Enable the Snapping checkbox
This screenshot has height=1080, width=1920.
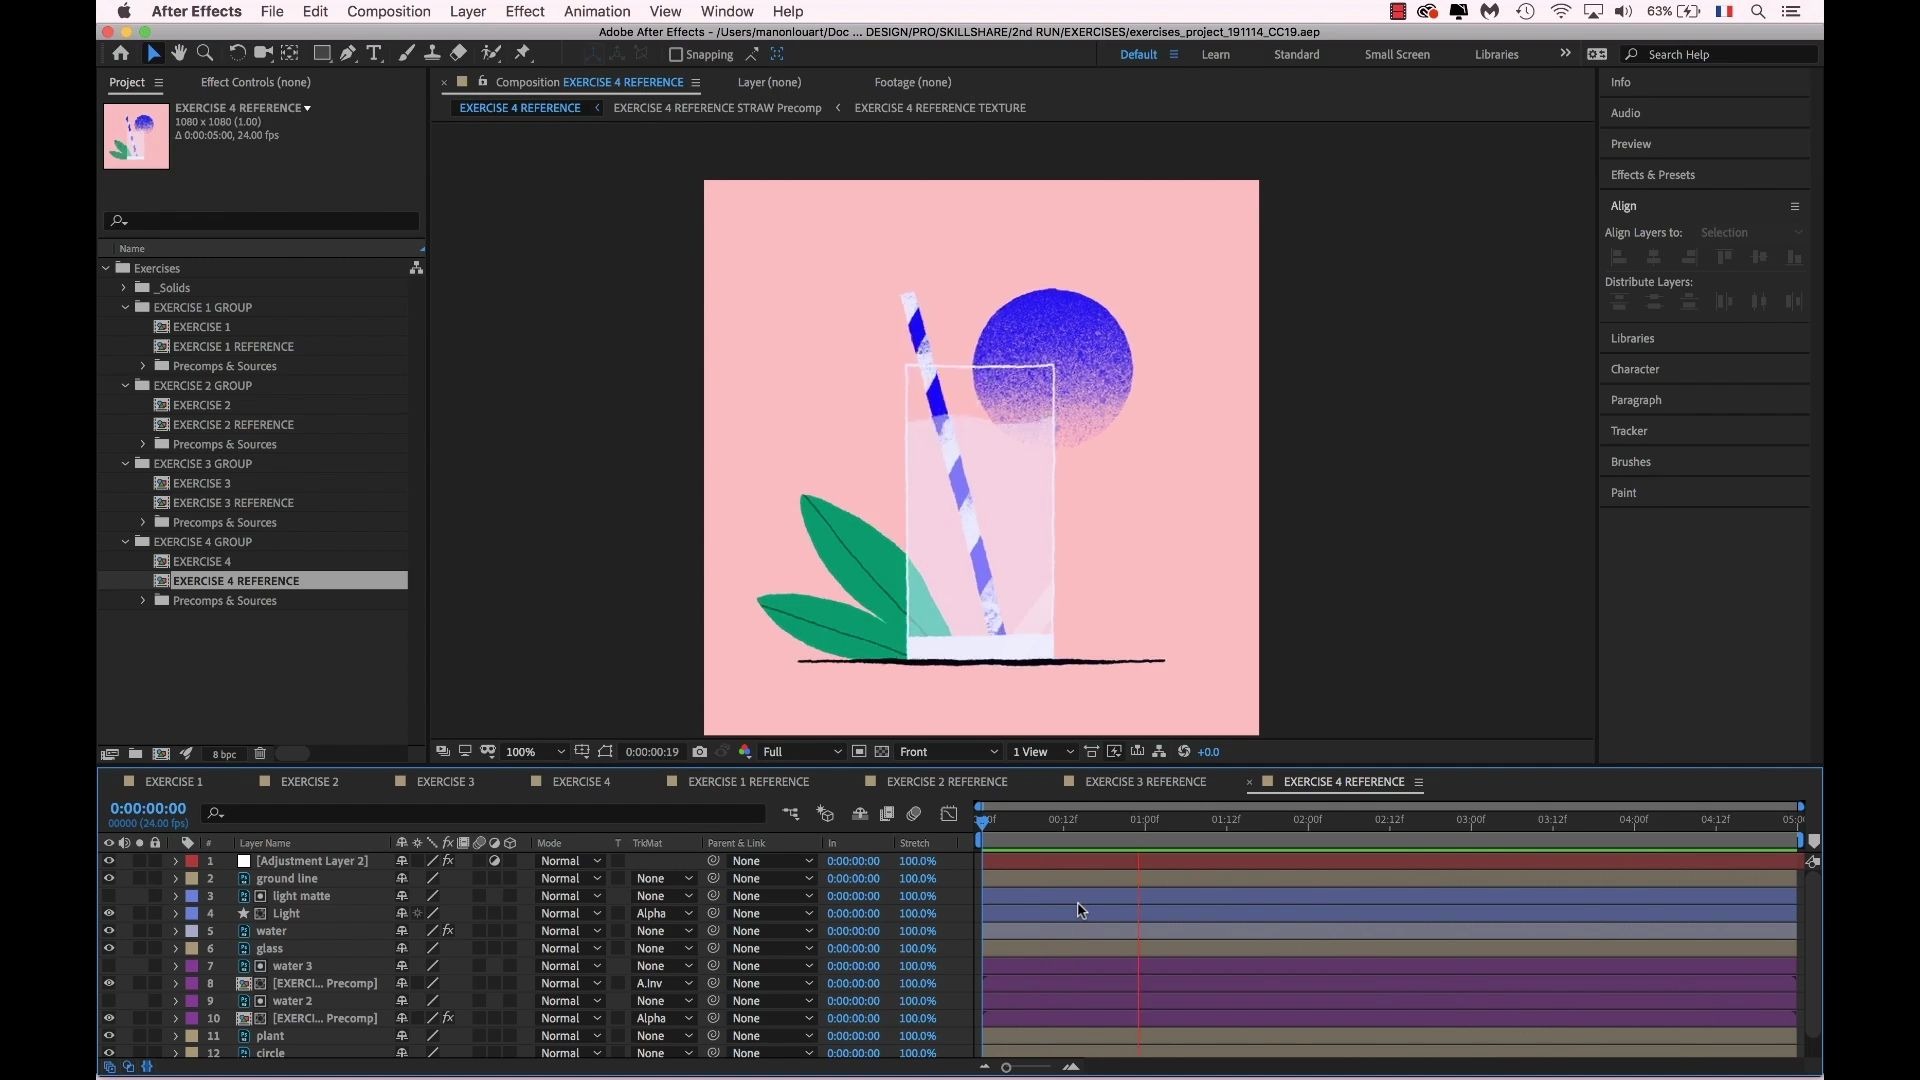pos(676,55)
